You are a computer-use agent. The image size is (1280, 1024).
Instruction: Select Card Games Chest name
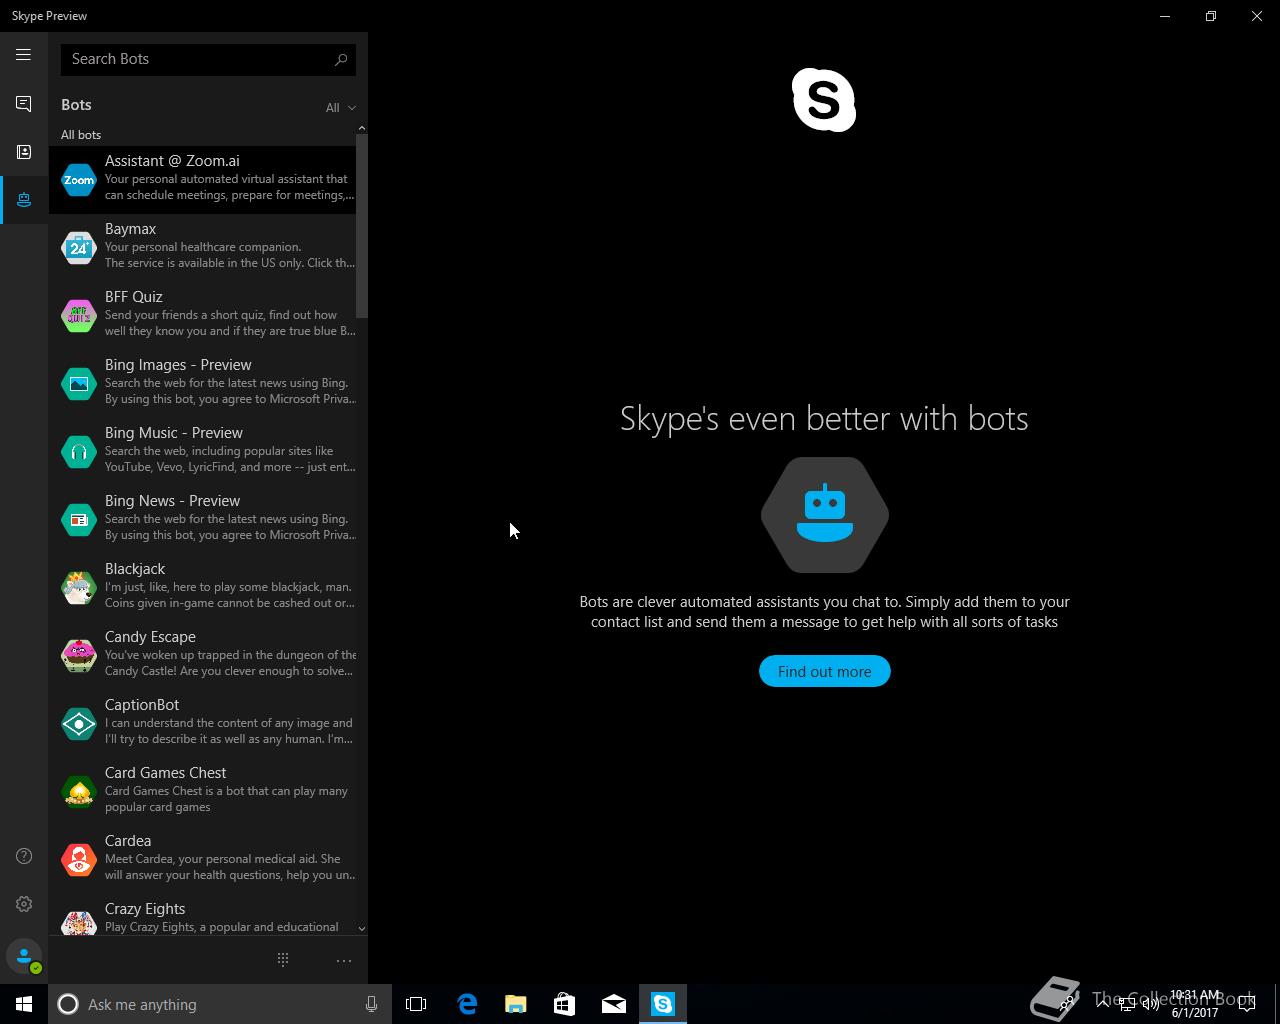click(x=165, y=772)
